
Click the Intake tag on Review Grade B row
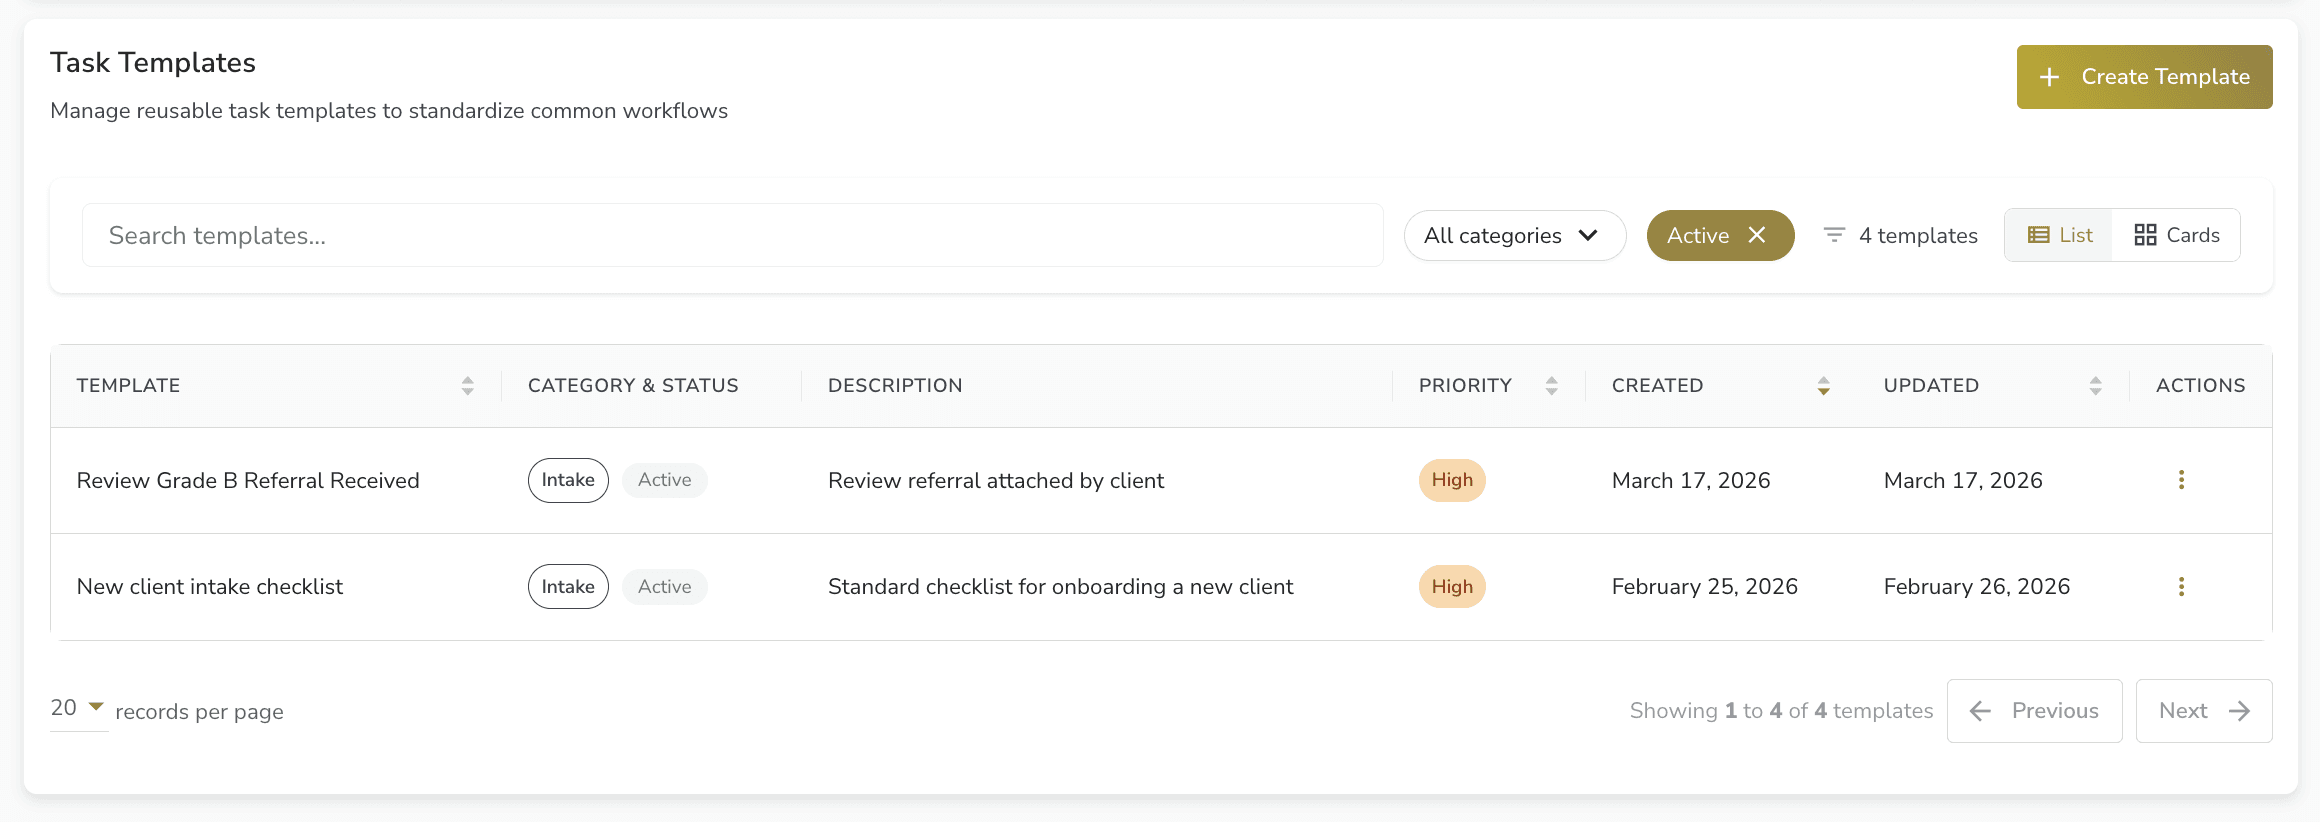point(568,480)
